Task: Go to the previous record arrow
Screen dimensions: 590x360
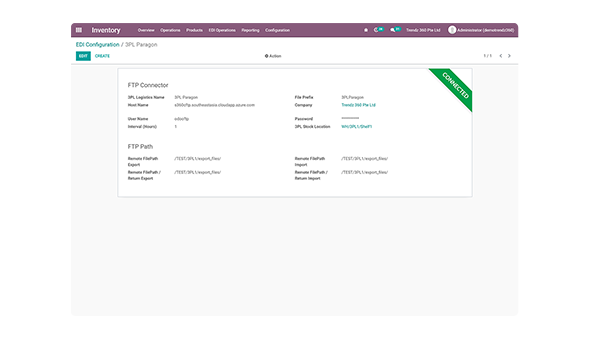Action: [x=501, y=56]
